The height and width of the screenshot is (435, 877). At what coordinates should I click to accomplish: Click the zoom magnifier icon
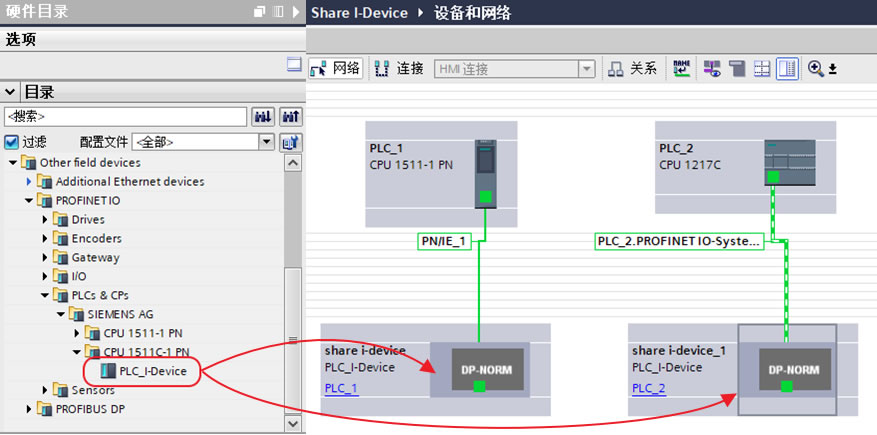(x=815, y=69)
